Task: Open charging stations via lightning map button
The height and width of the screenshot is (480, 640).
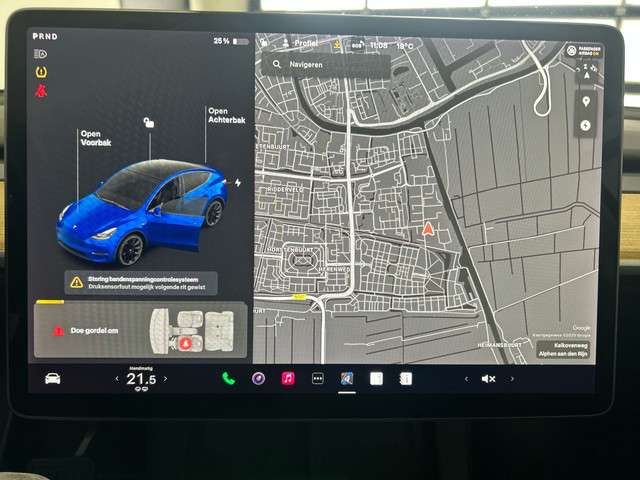Action: (586, 125)
